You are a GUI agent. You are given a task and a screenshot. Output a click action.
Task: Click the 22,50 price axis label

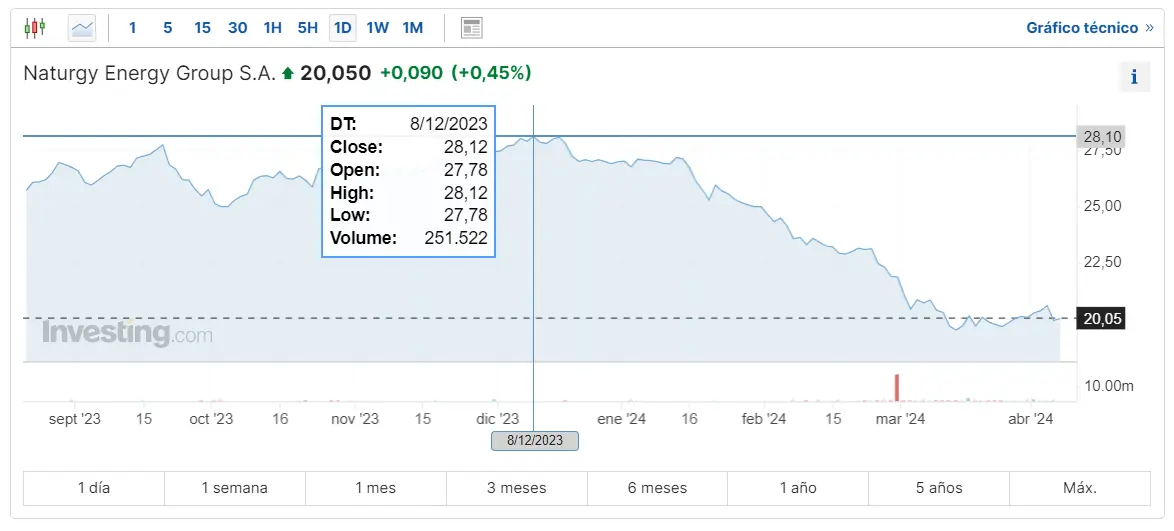pos(1102,262)
